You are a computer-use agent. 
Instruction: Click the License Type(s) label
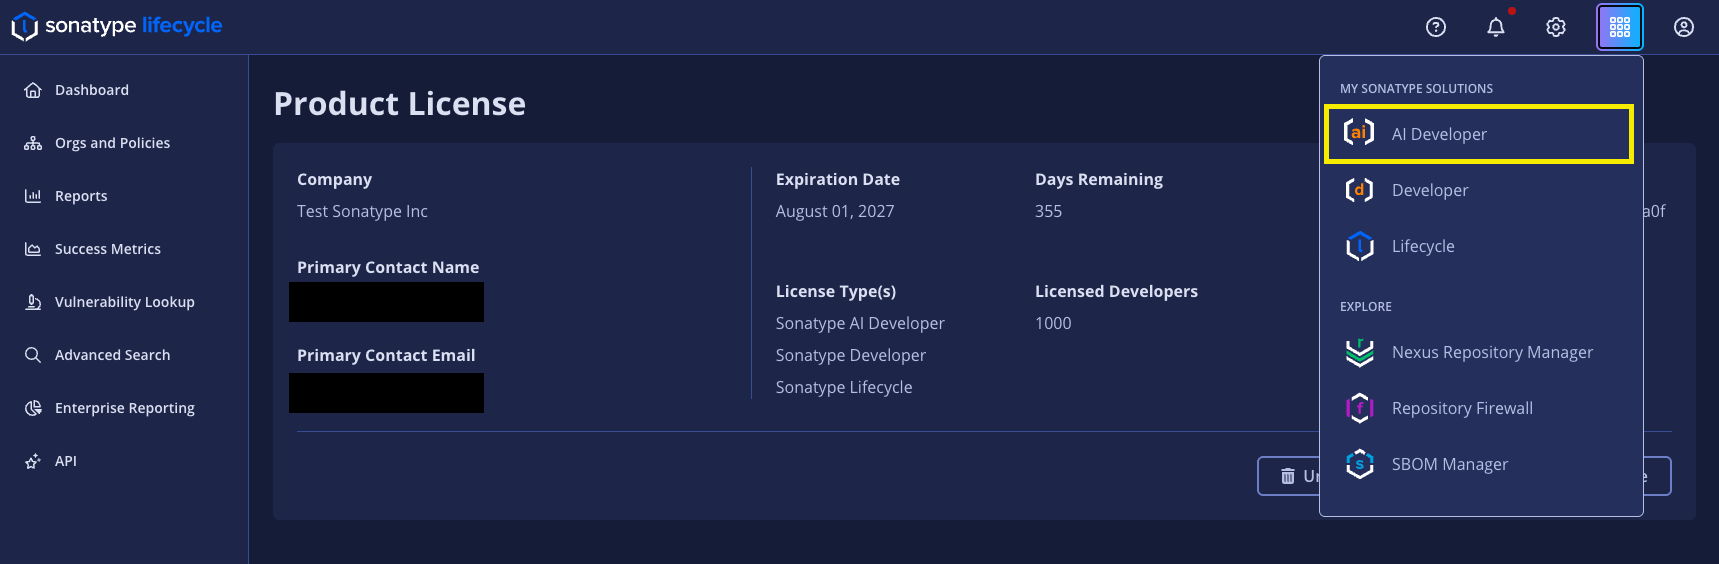[x=836, y=291]
